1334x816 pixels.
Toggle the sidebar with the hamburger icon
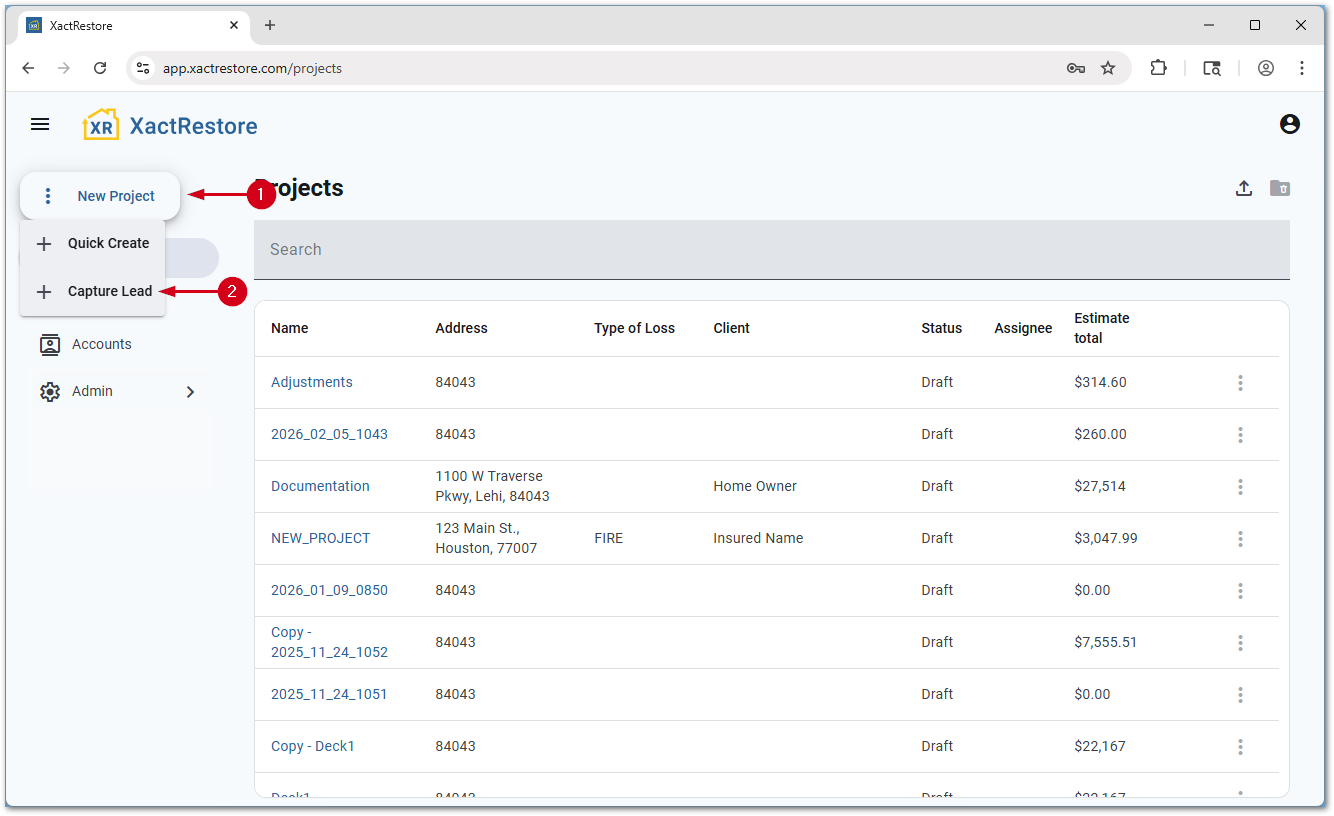click(40, 124)
